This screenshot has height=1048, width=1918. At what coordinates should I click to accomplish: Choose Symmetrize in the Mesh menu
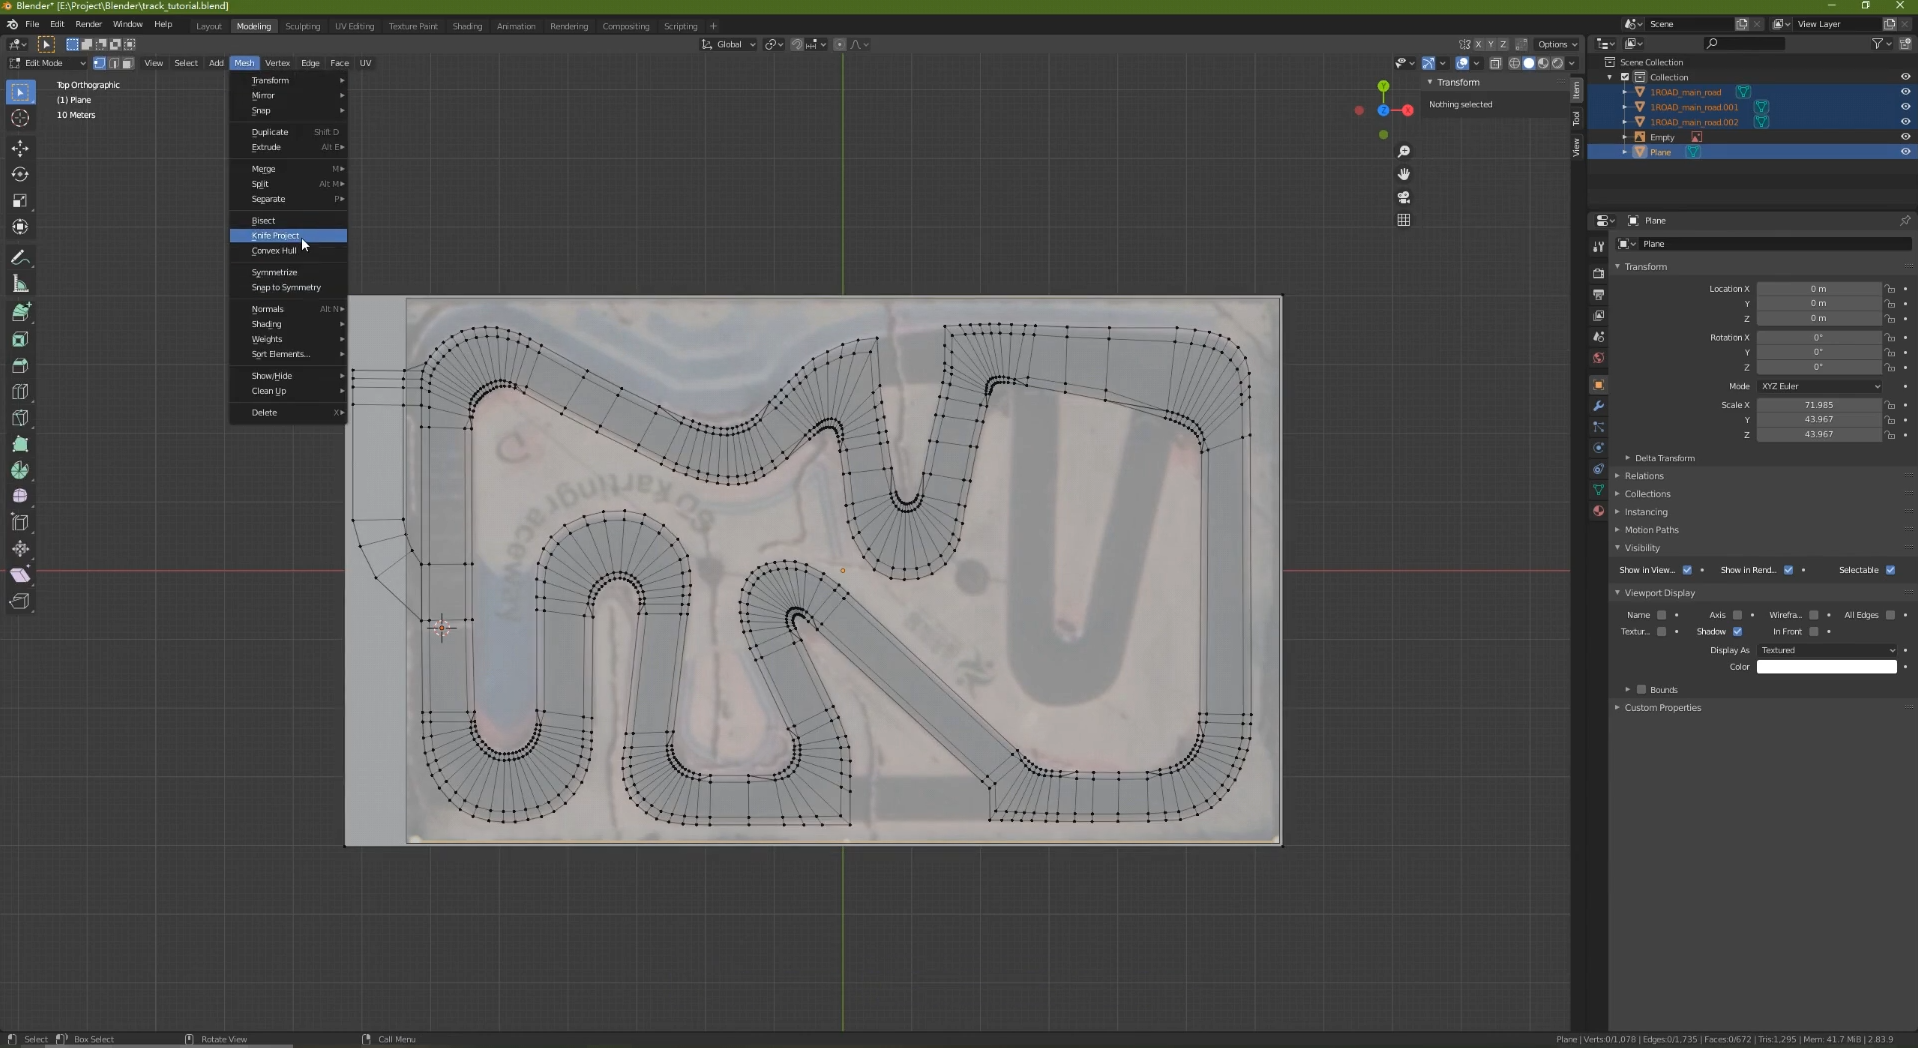pos(288,272)
